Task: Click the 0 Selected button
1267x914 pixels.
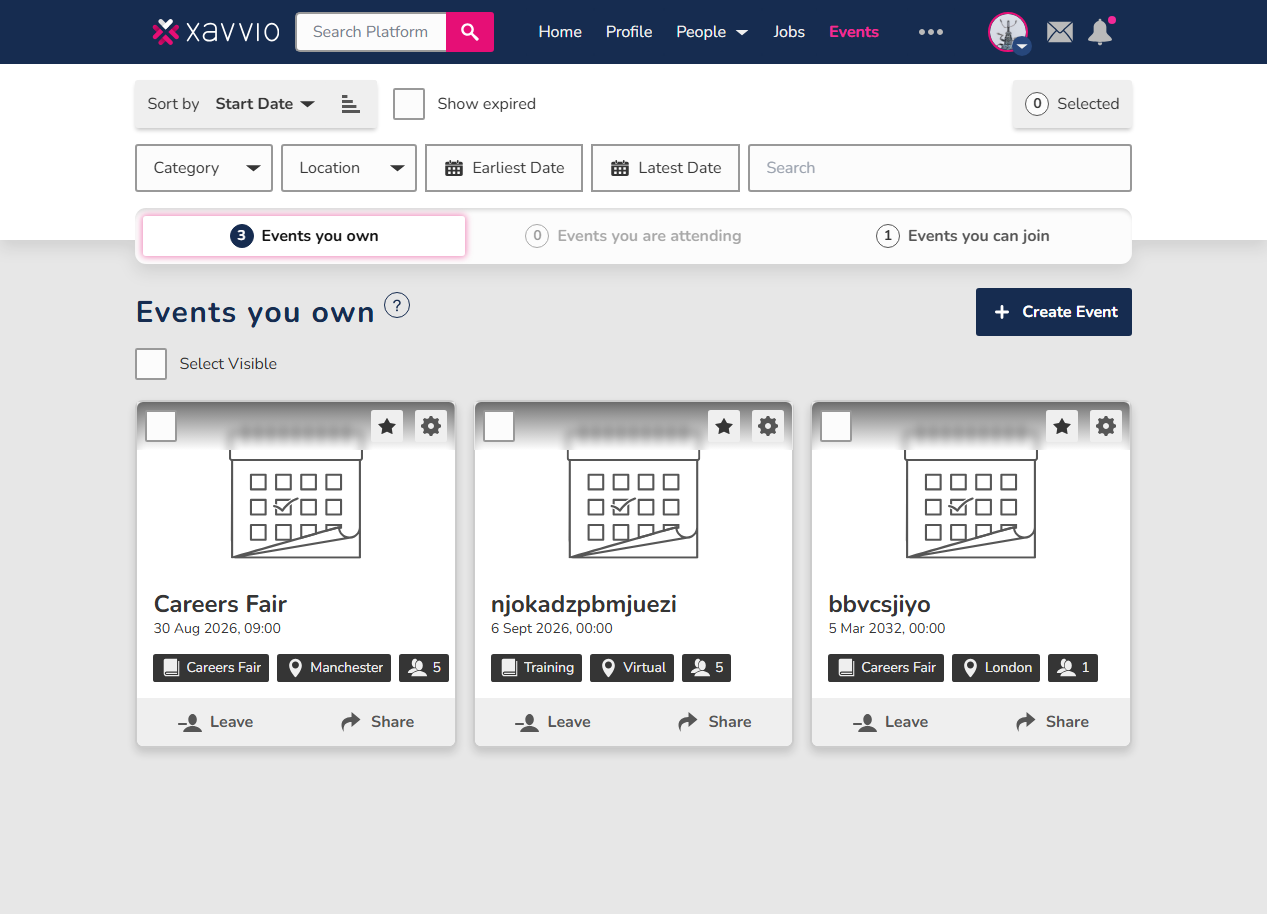Action: pyautogui.click(x=1072, y=104)
